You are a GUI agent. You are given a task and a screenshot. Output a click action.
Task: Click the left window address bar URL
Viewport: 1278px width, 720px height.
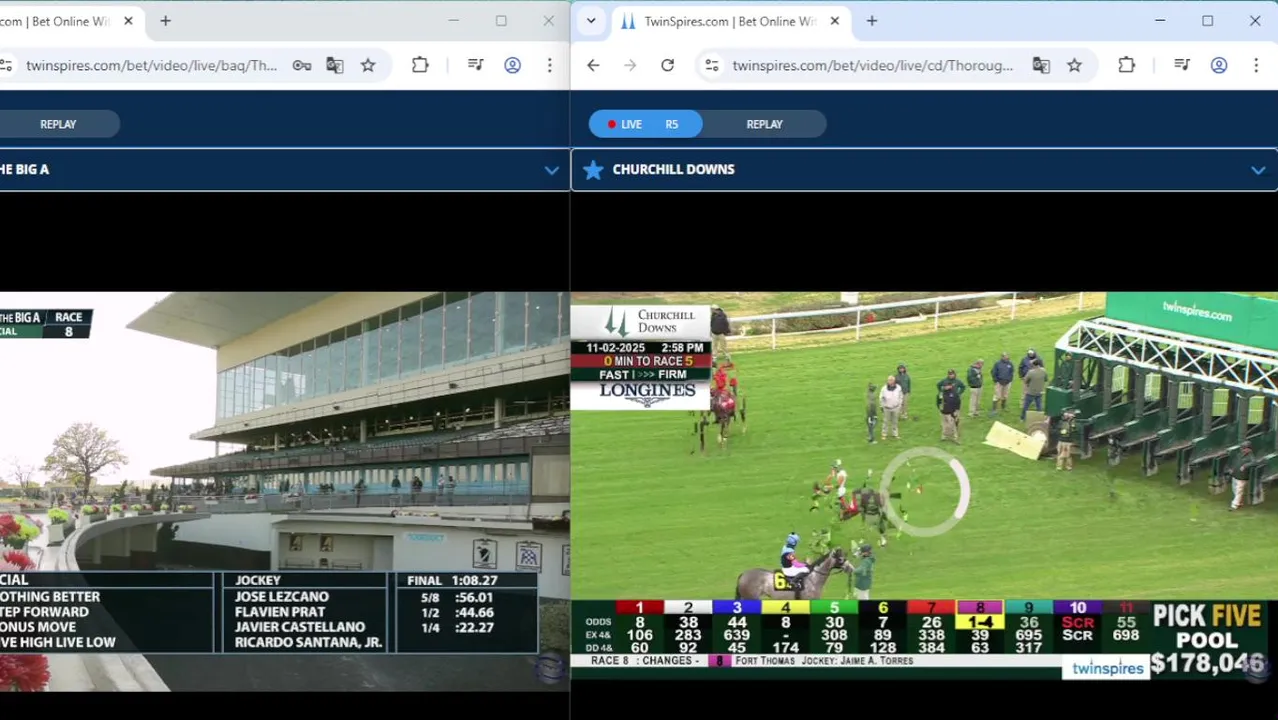pyautogui.click(x=151, y=66)
